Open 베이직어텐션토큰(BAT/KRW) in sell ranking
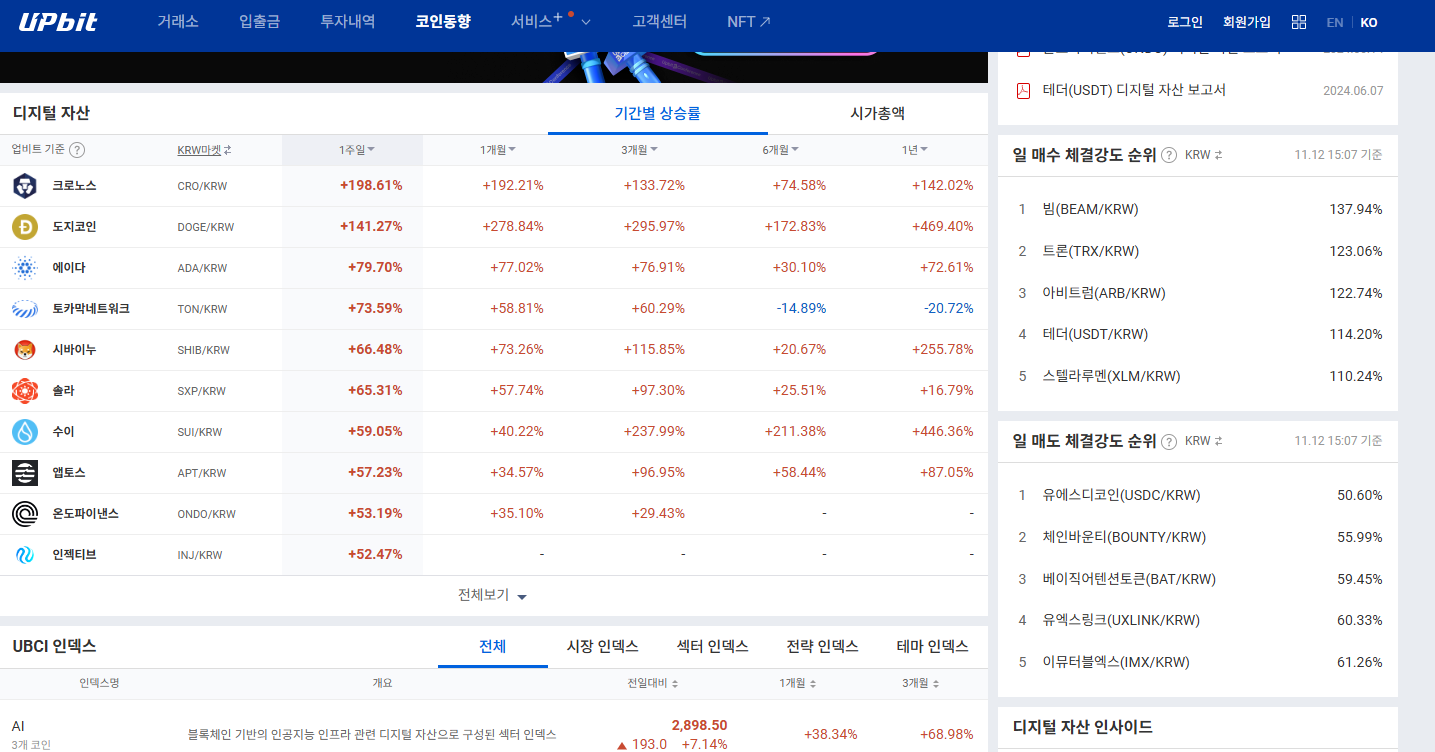This screenshot has width=1435, height=752. tap(1129, 579)
